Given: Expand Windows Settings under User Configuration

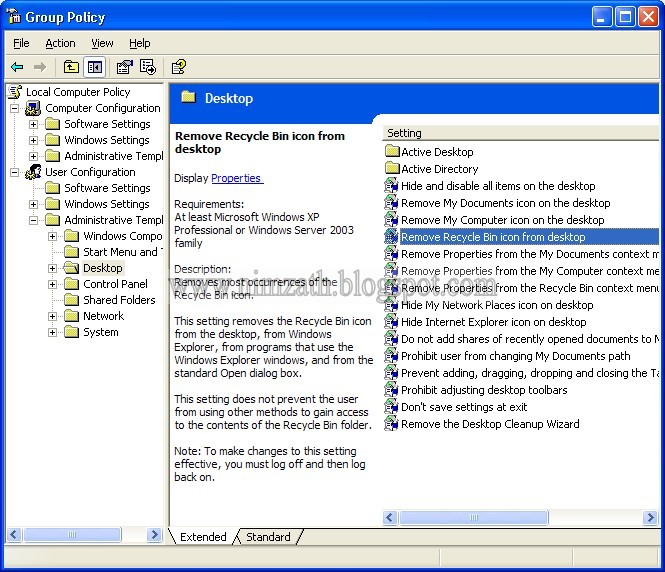Looking at the screenshot, I should (34, 204).
